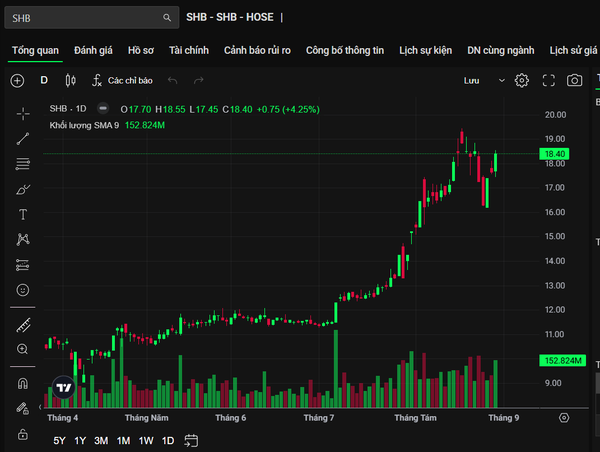The width and height of the screenshot is (600, 452).
Task: Activate the zoom in tool
Action: pyautogui.click(x=23, y=349)
